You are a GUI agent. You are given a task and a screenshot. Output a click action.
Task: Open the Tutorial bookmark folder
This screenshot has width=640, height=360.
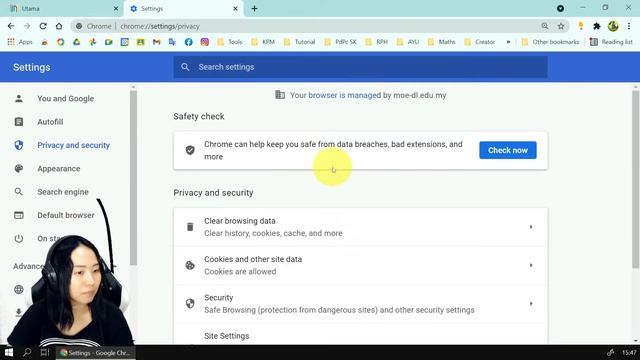300,42
